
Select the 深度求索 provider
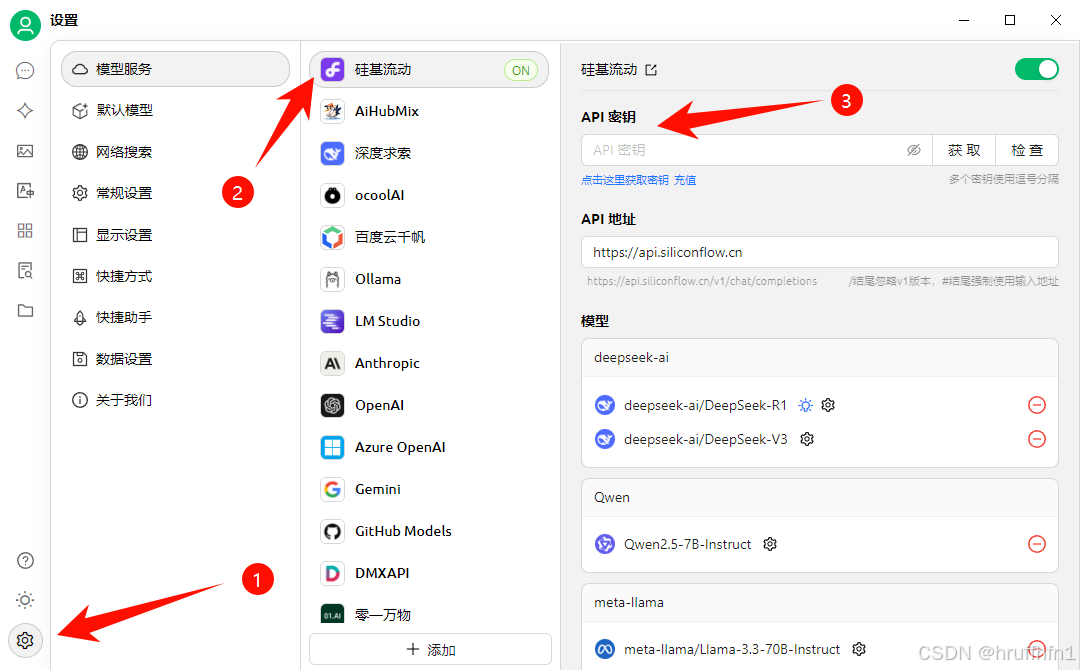click(x=428, y=153)
